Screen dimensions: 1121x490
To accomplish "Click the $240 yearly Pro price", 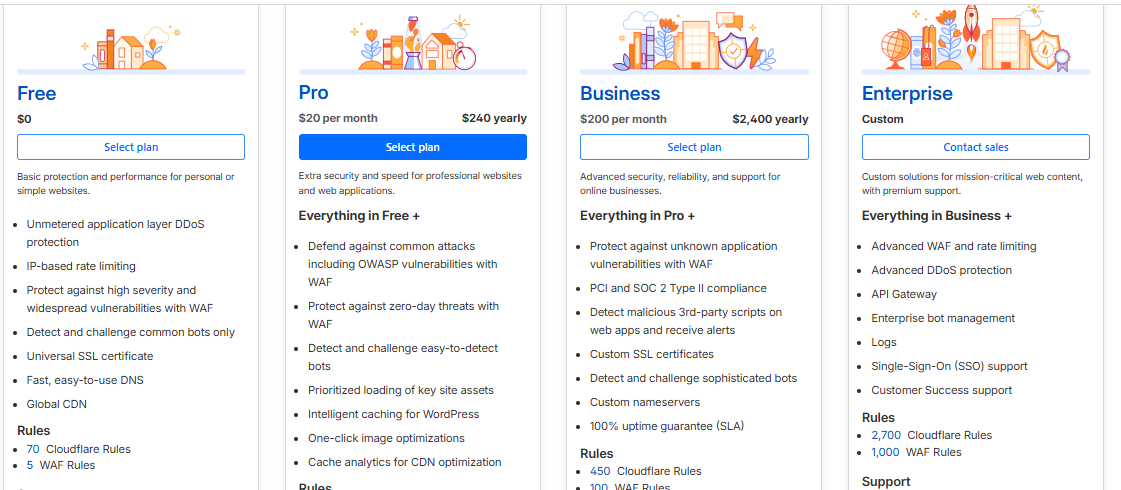I will point(494,118).
